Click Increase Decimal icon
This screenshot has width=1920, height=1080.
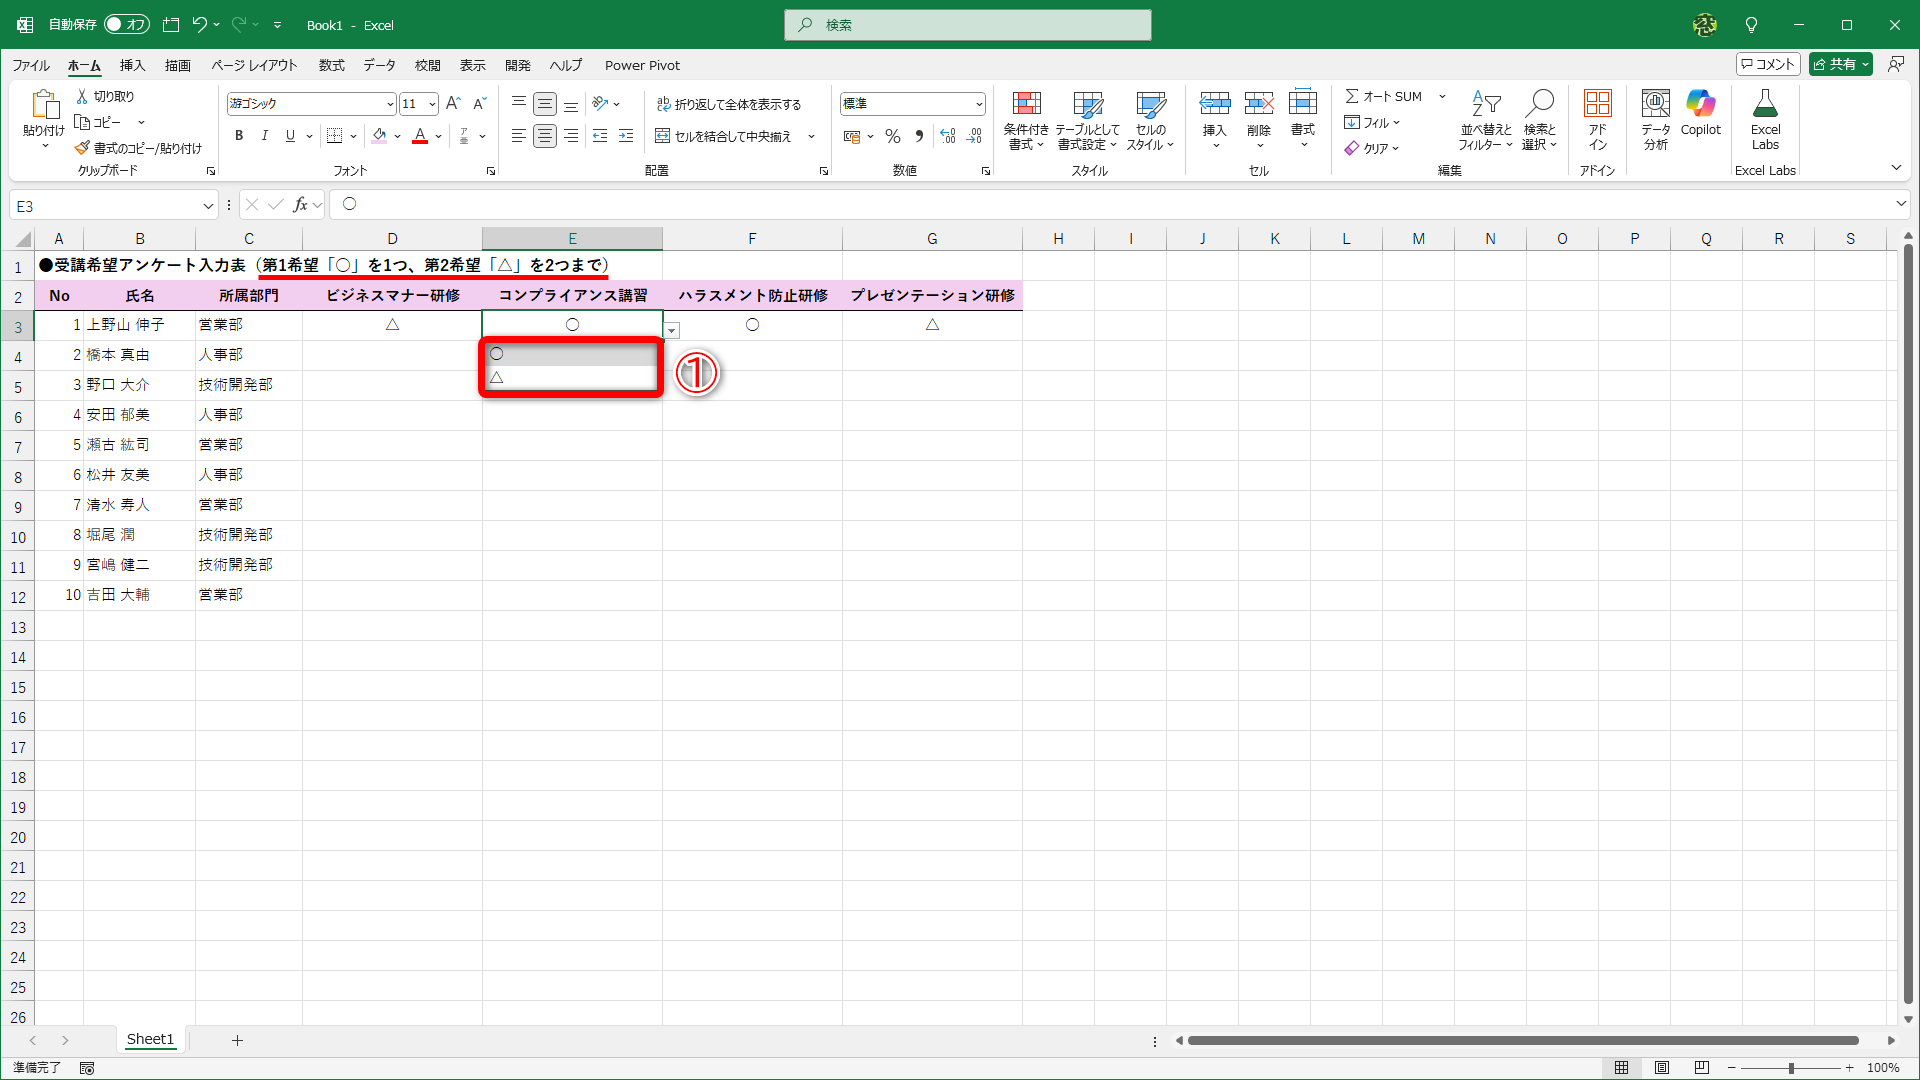point(948,136)
